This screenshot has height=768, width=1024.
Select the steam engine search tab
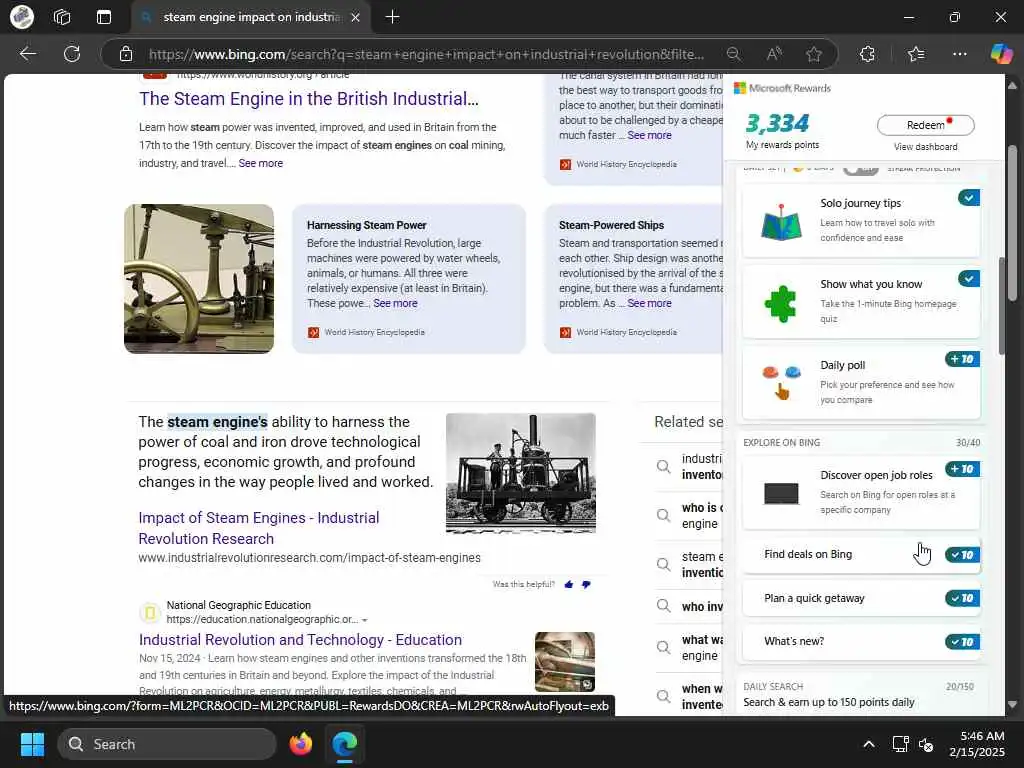point(251,18)
